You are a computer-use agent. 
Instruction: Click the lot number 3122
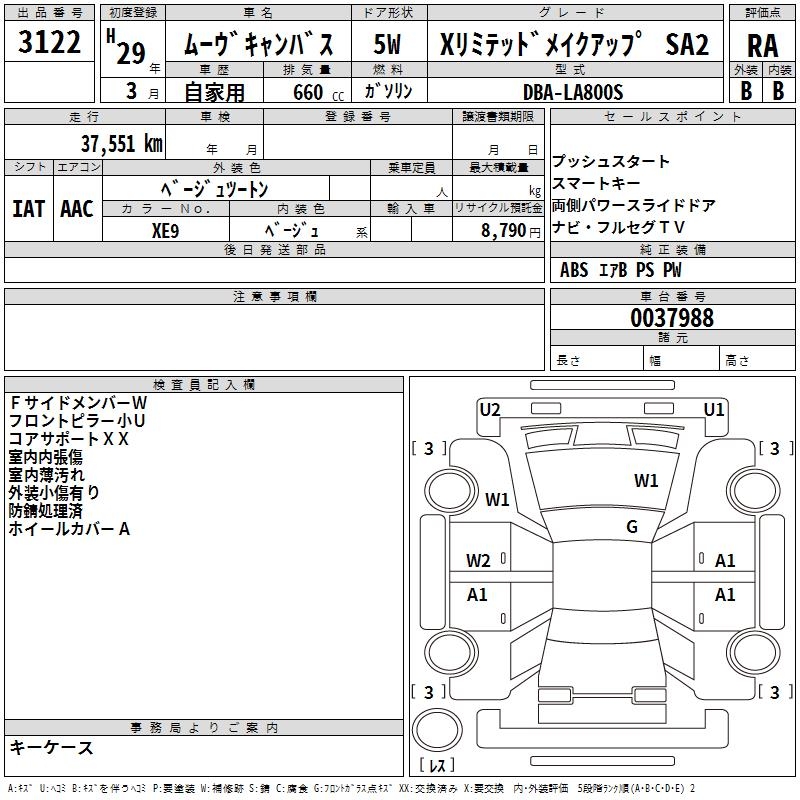49,42
